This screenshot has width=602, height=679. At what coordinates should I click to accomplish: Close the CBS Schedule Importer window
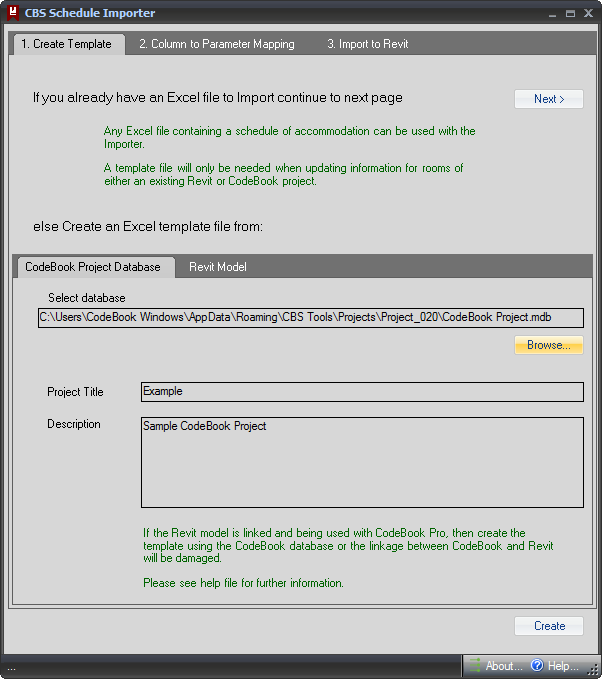coord(588,13)
